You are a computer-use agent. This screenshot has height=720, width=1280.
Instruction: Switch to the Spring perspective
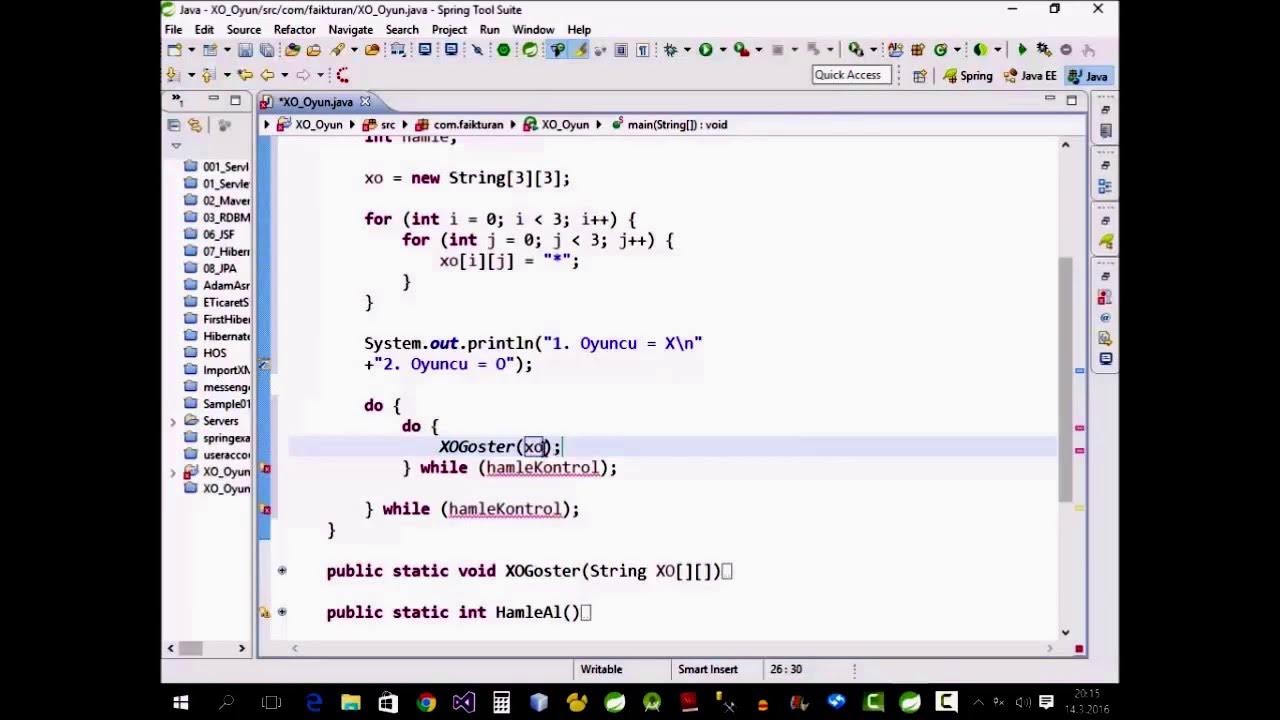click(969, 76)
